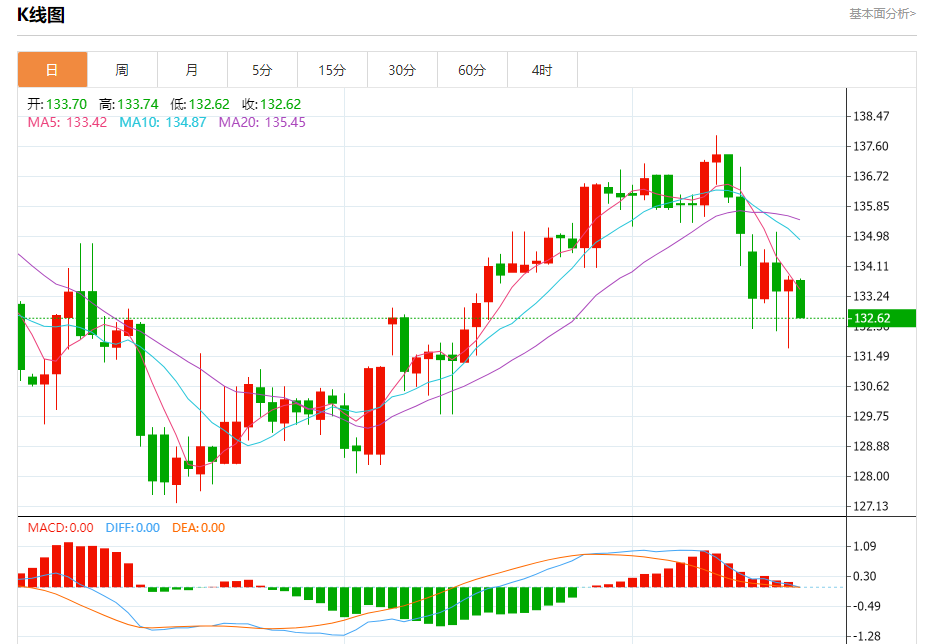Select the 日 daily chart tab
The image size is (926, 644).
point(53,70)
